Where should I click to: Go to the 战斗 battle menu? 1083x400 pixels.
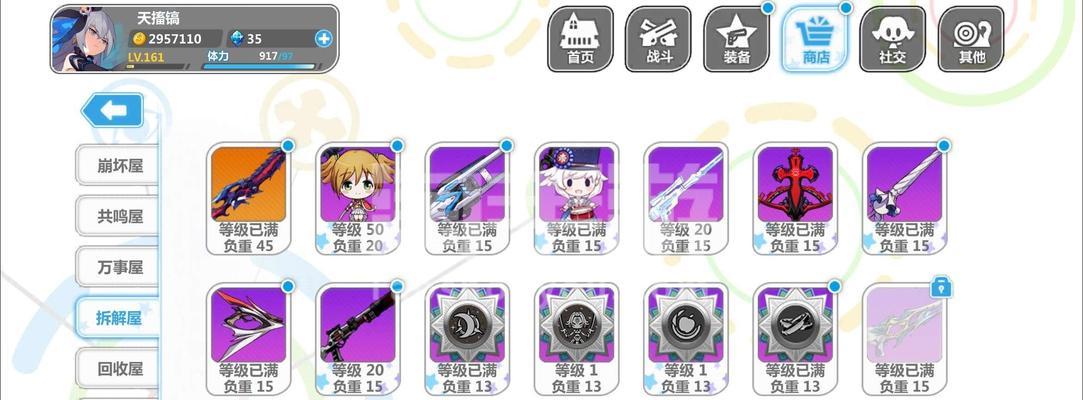658,39
